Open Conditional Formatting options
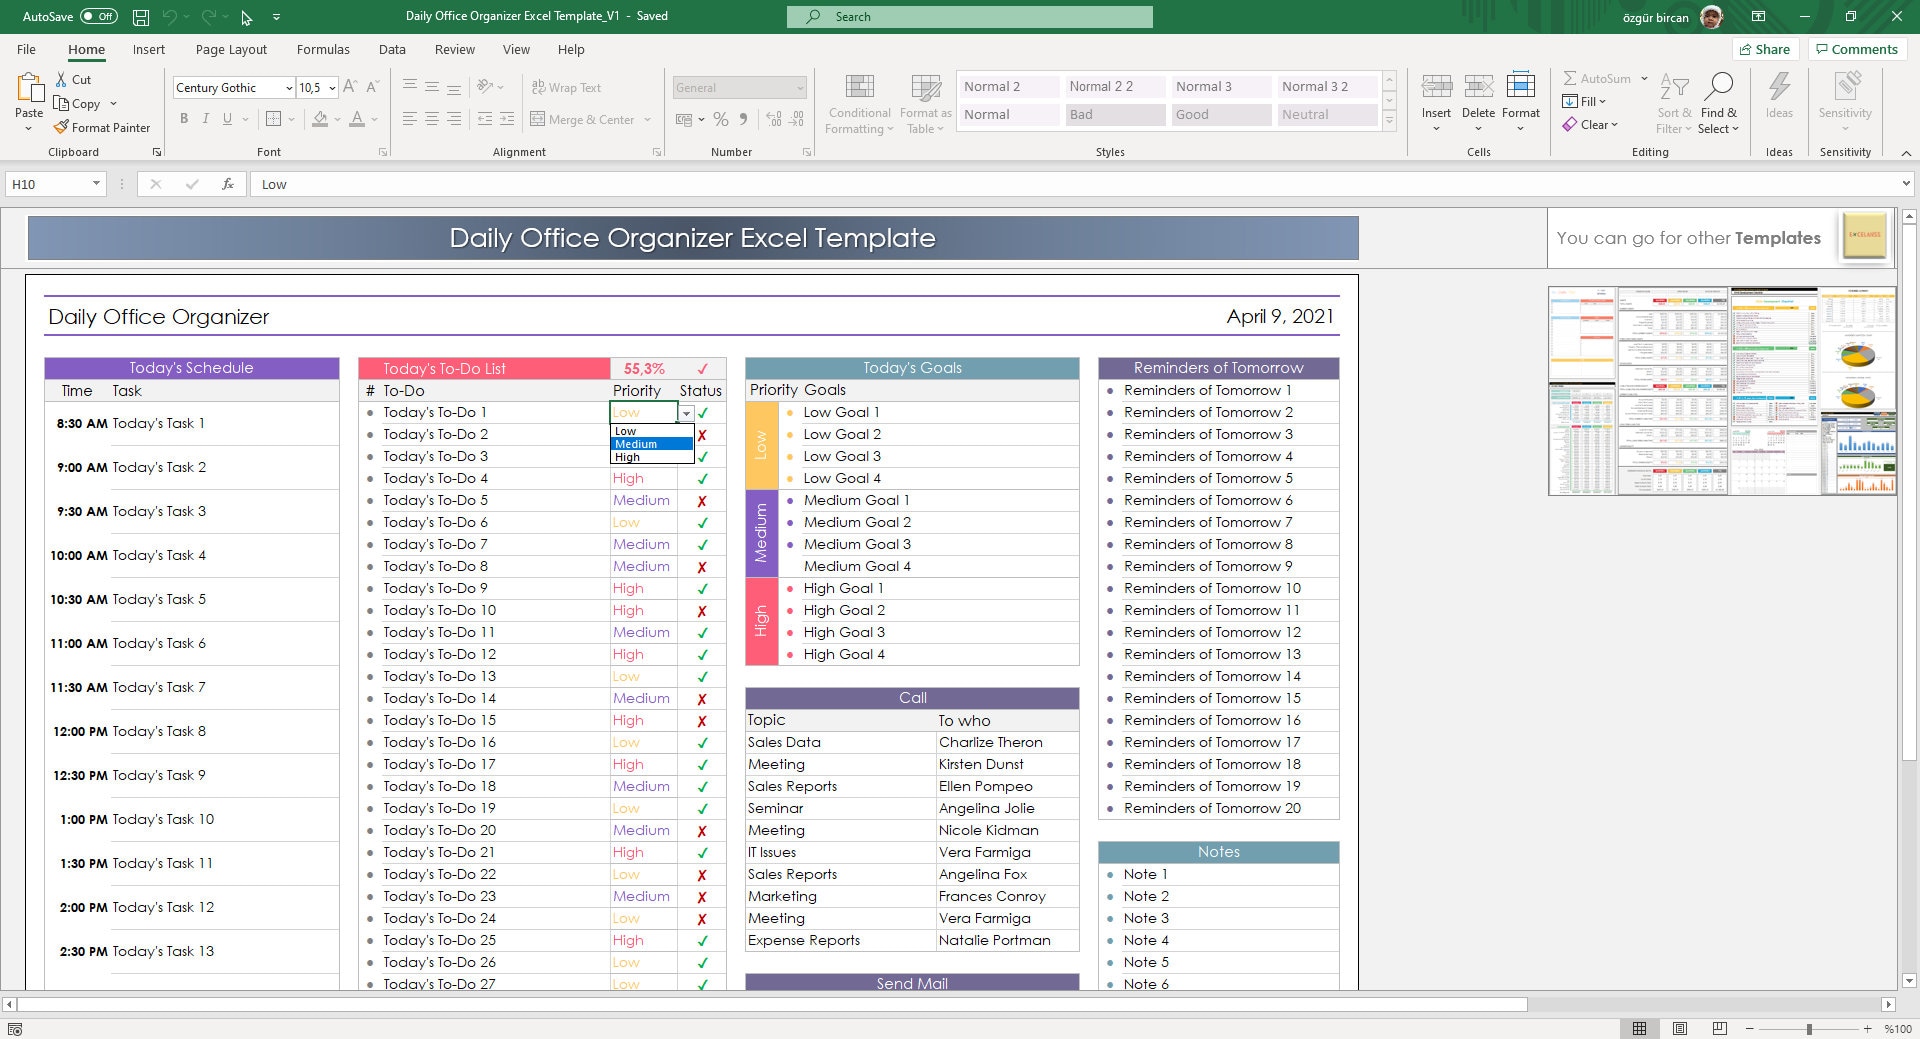The image size is (1920, 1039). (x=858, y=103)
